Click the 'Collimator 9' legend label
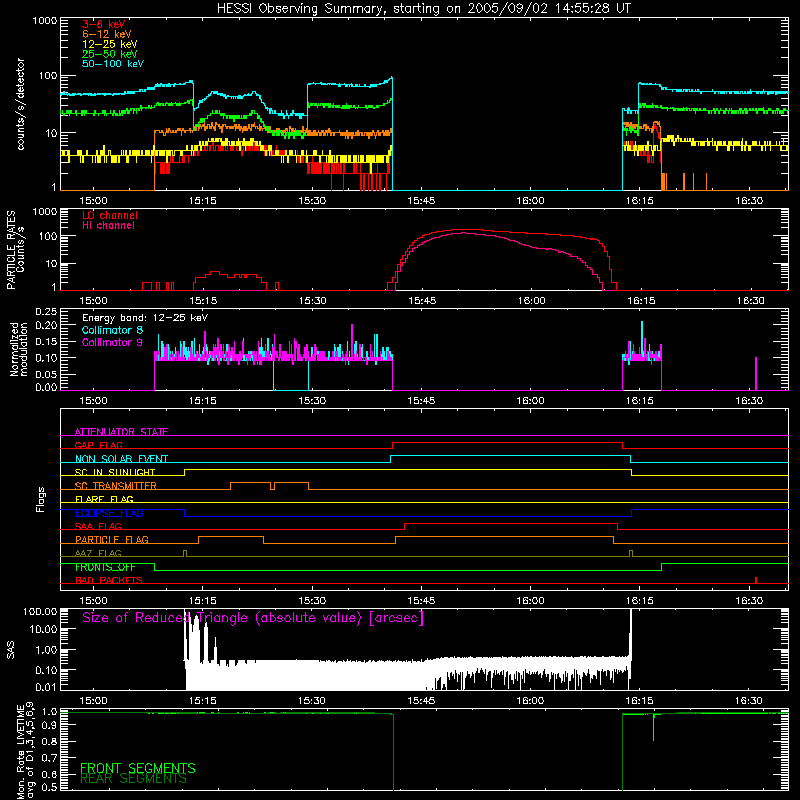800x800 pixels. point(112,342)
